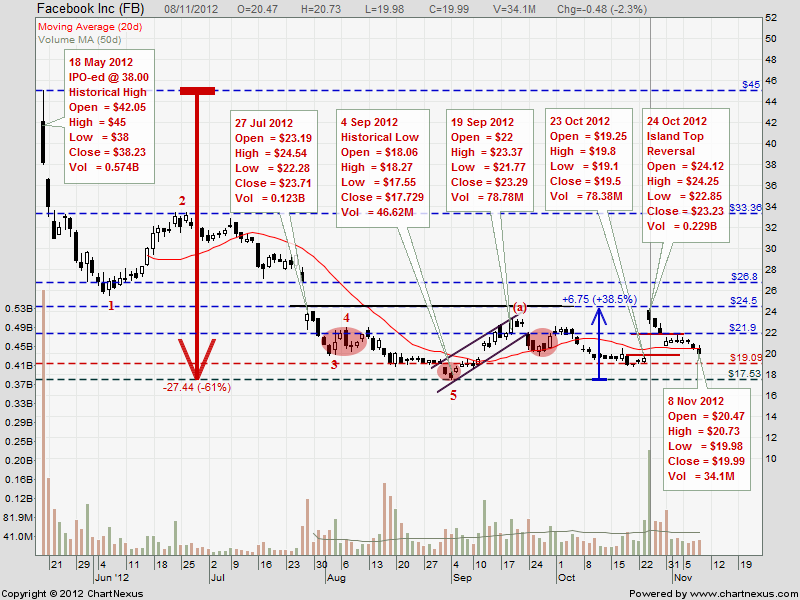
Task: Open the 27 Jul 2012 annotation box
Action: (x=273, y=161)
